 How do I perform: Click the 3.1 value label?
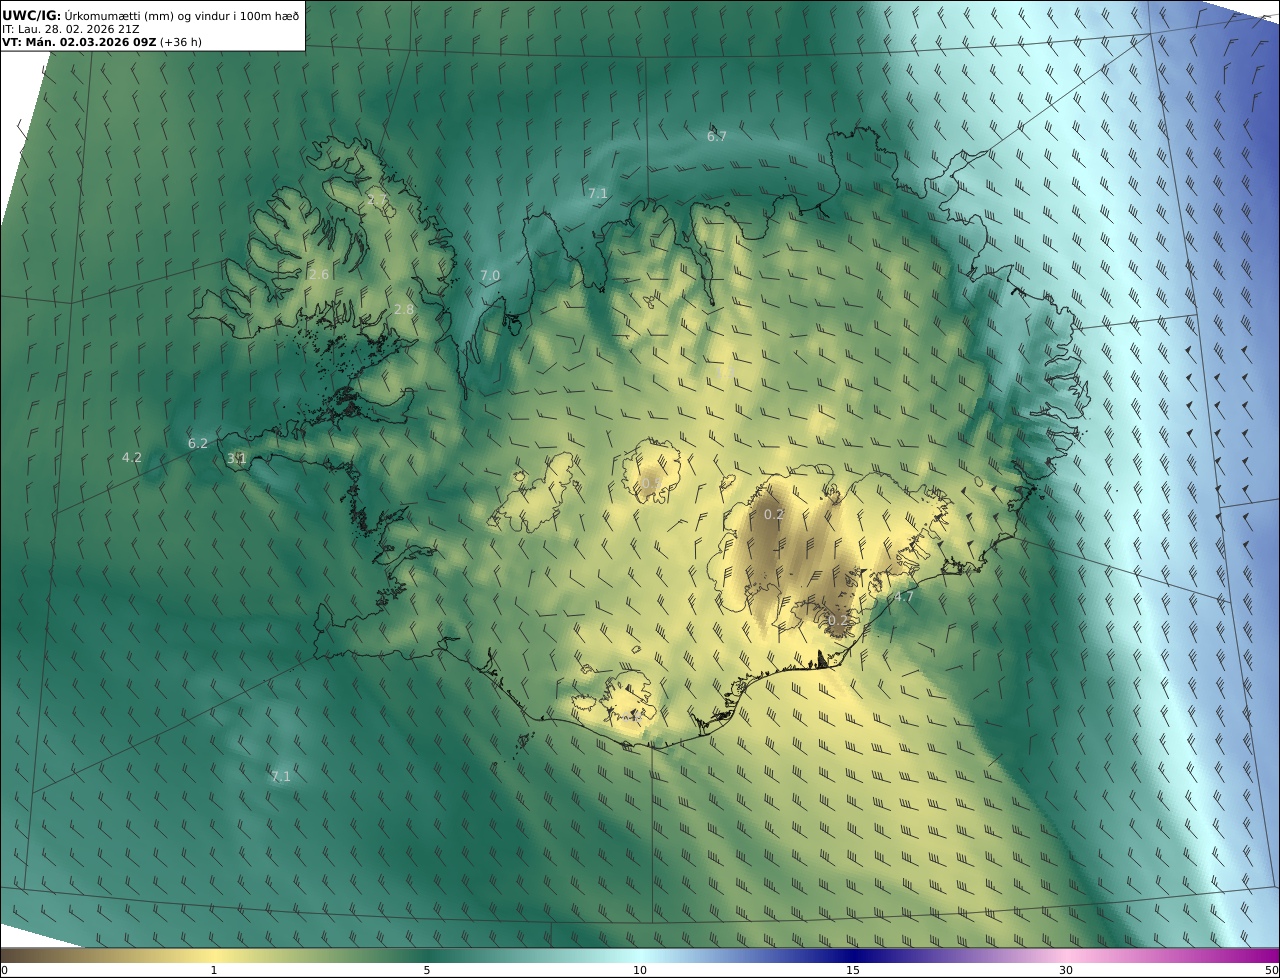pos(237,459)
